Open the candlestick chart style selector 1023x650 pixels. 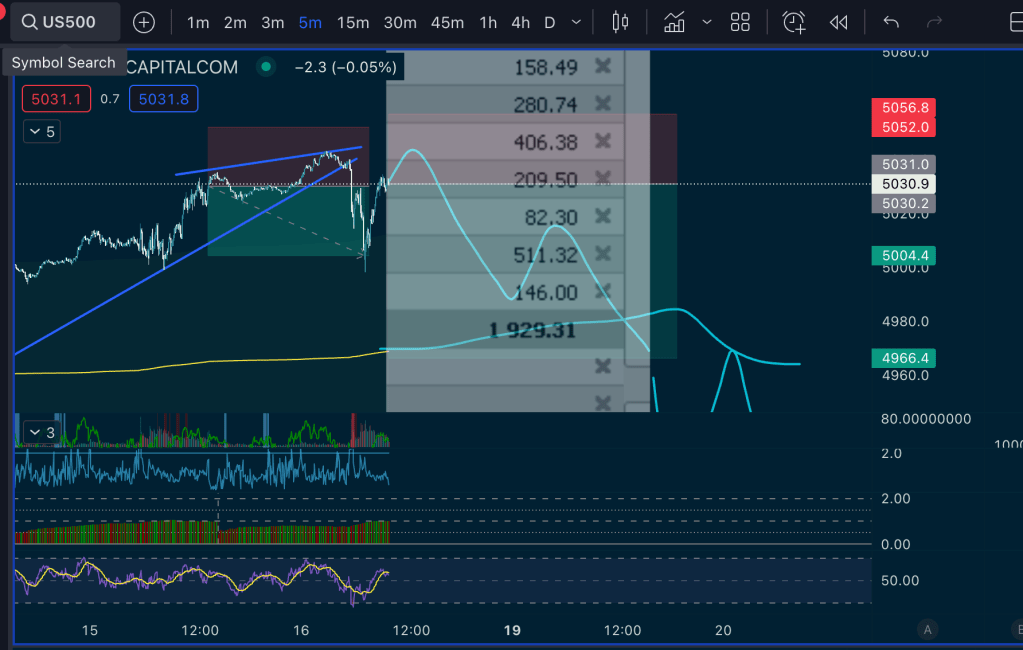pyautogui.click(x=620, y=22)
